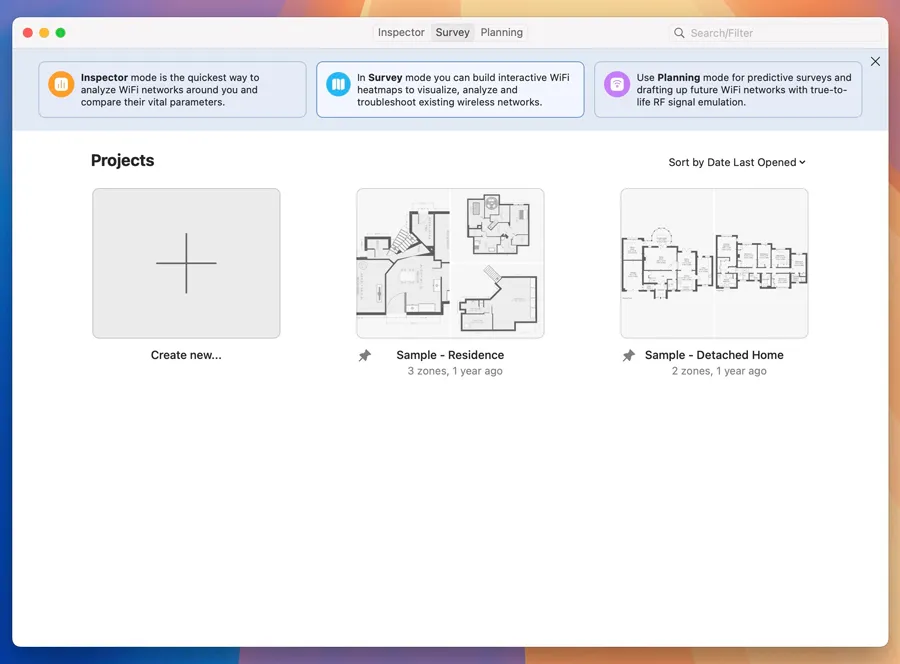This screenshot has width=900, height=664.
Task: Open the Sample - Residence floor plan thumbnail
Action: (450, 263)
